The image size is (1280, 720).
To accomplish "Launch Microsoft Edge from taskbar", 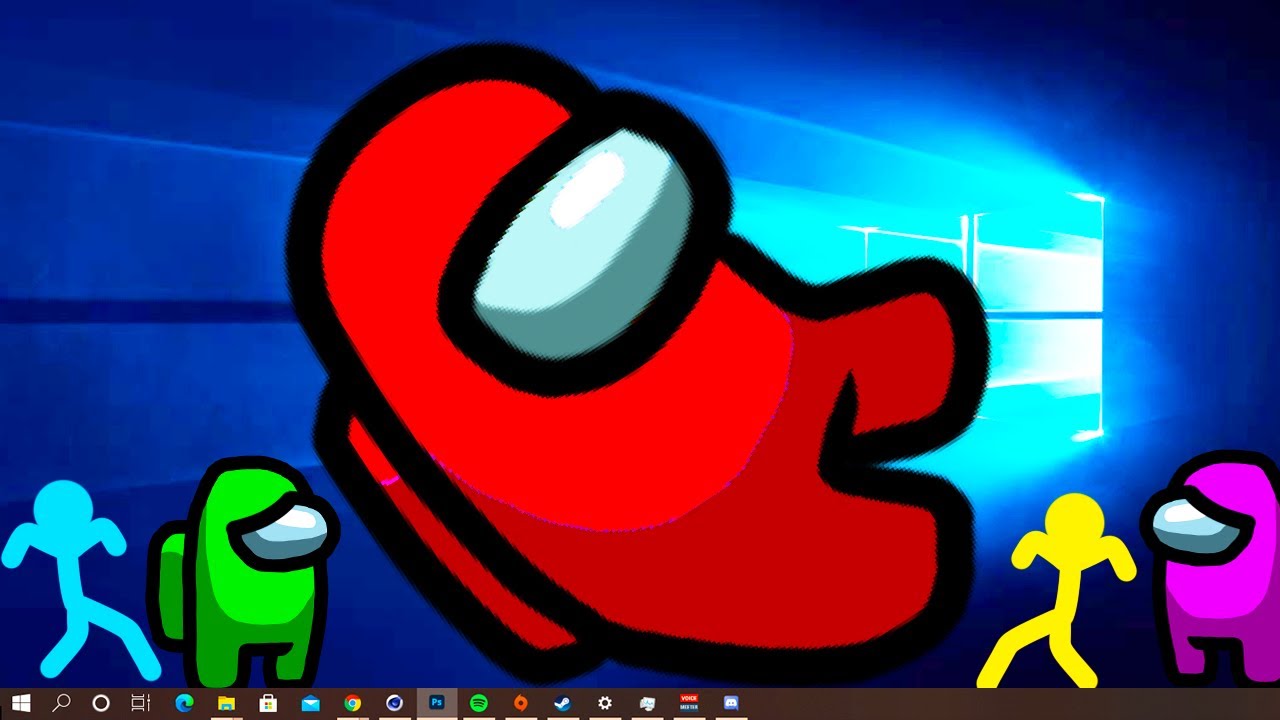I will pos(184,703).
